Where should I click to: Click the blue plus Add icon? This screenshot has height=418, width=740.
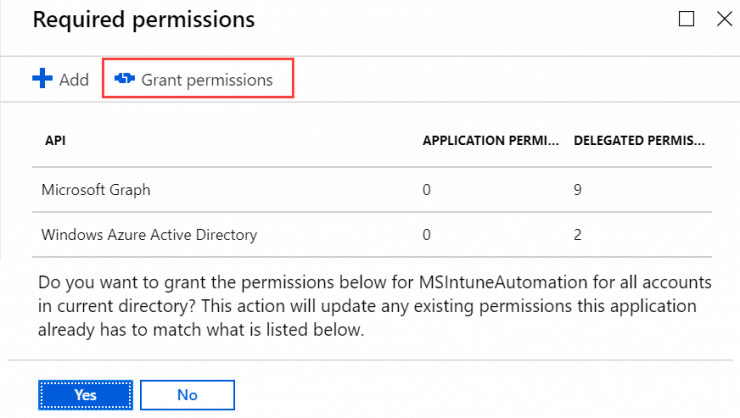click(x=42, y=80)
